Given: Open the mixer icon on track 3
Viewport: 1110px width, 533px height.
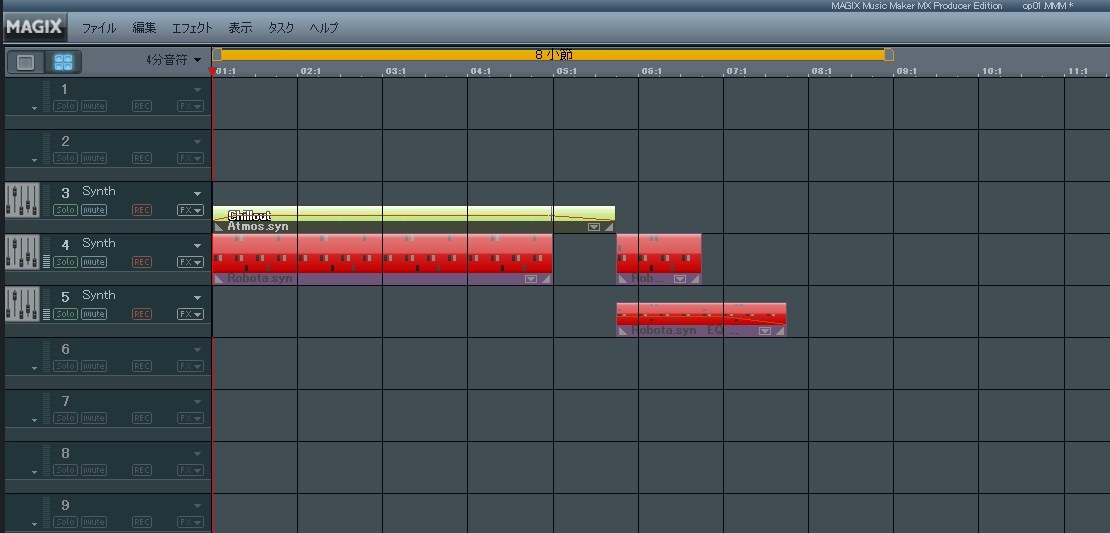Looking at the screenshot, I should 22,200.
